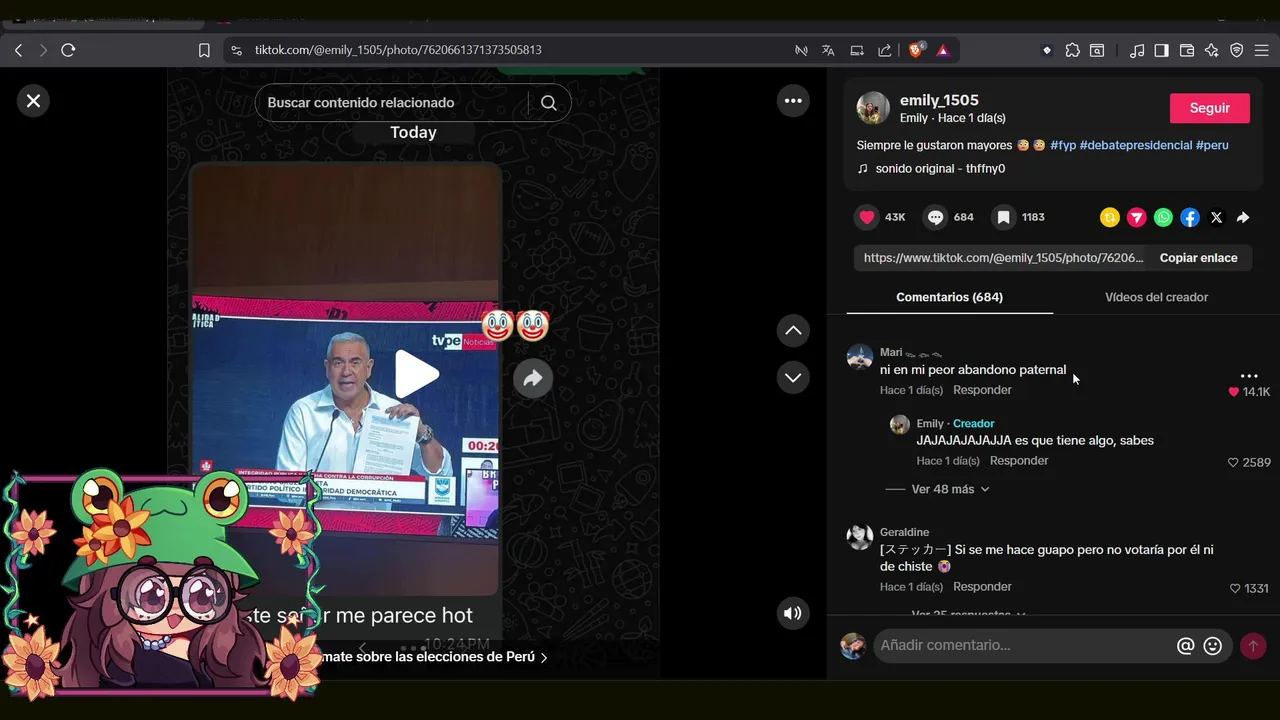This screenshot has height=720, width=1280.
Task: Click the share page icon in address bar
Action: pos(885,50)
